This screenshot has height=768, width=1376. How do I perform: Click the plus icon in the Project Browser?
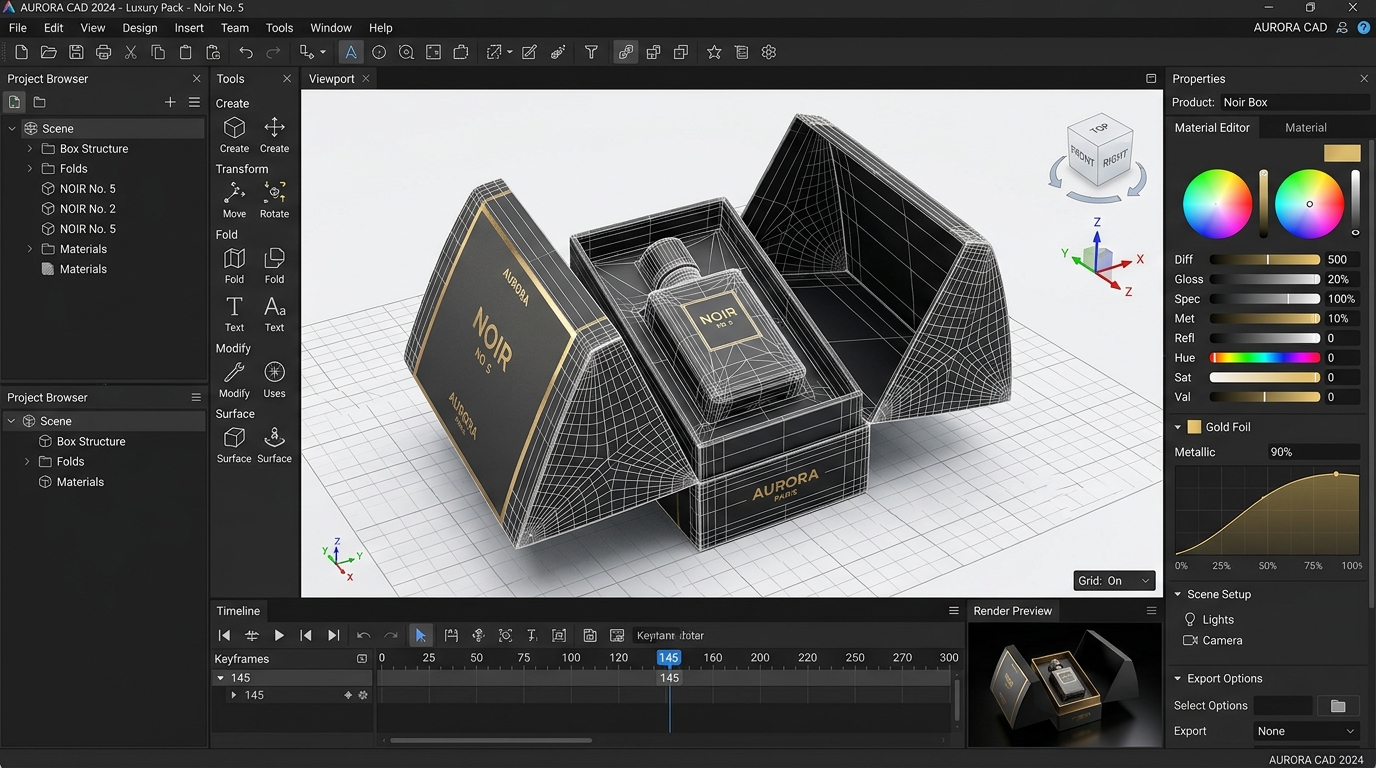pyautogui.click(x=170, y=102)
